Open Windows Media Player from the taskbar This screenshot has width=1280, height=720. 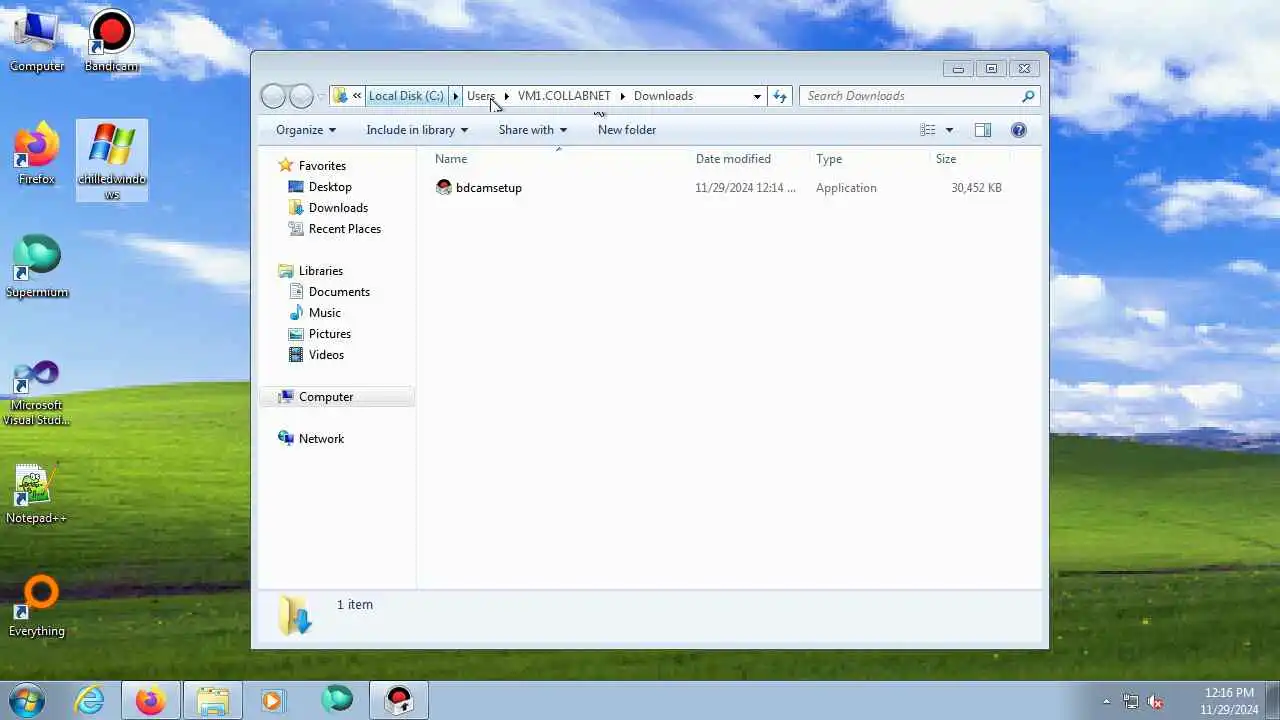click(273, 700)
